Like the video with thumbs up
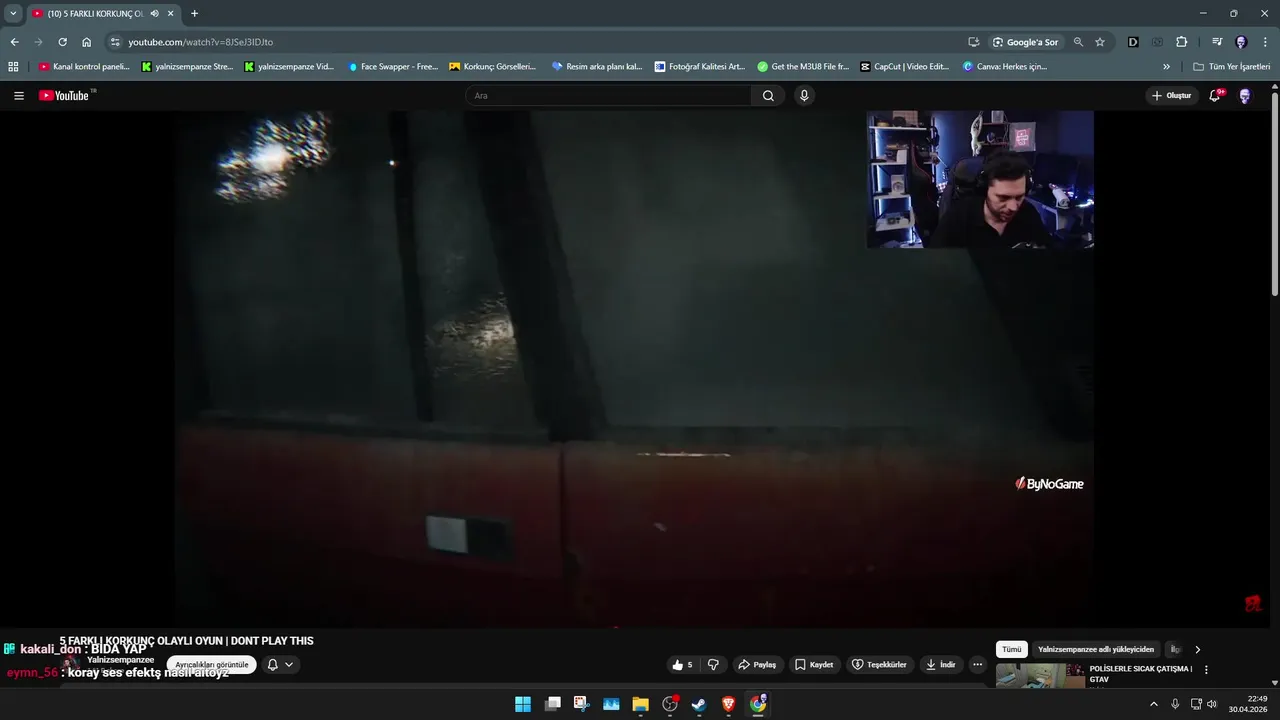 (682, 665)
